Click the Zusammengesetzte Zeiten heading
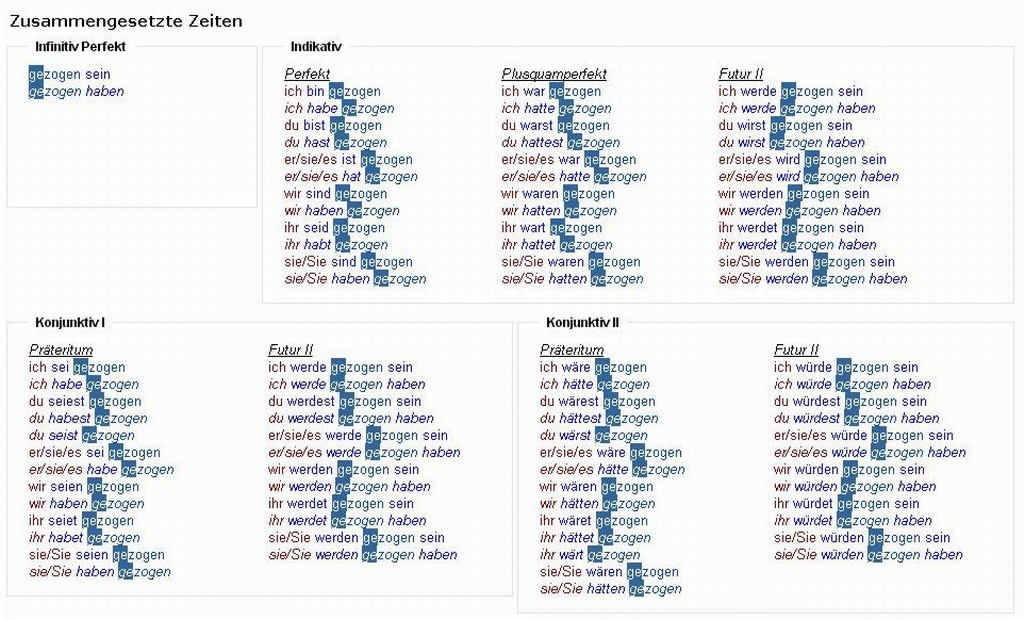 (126, 21)
